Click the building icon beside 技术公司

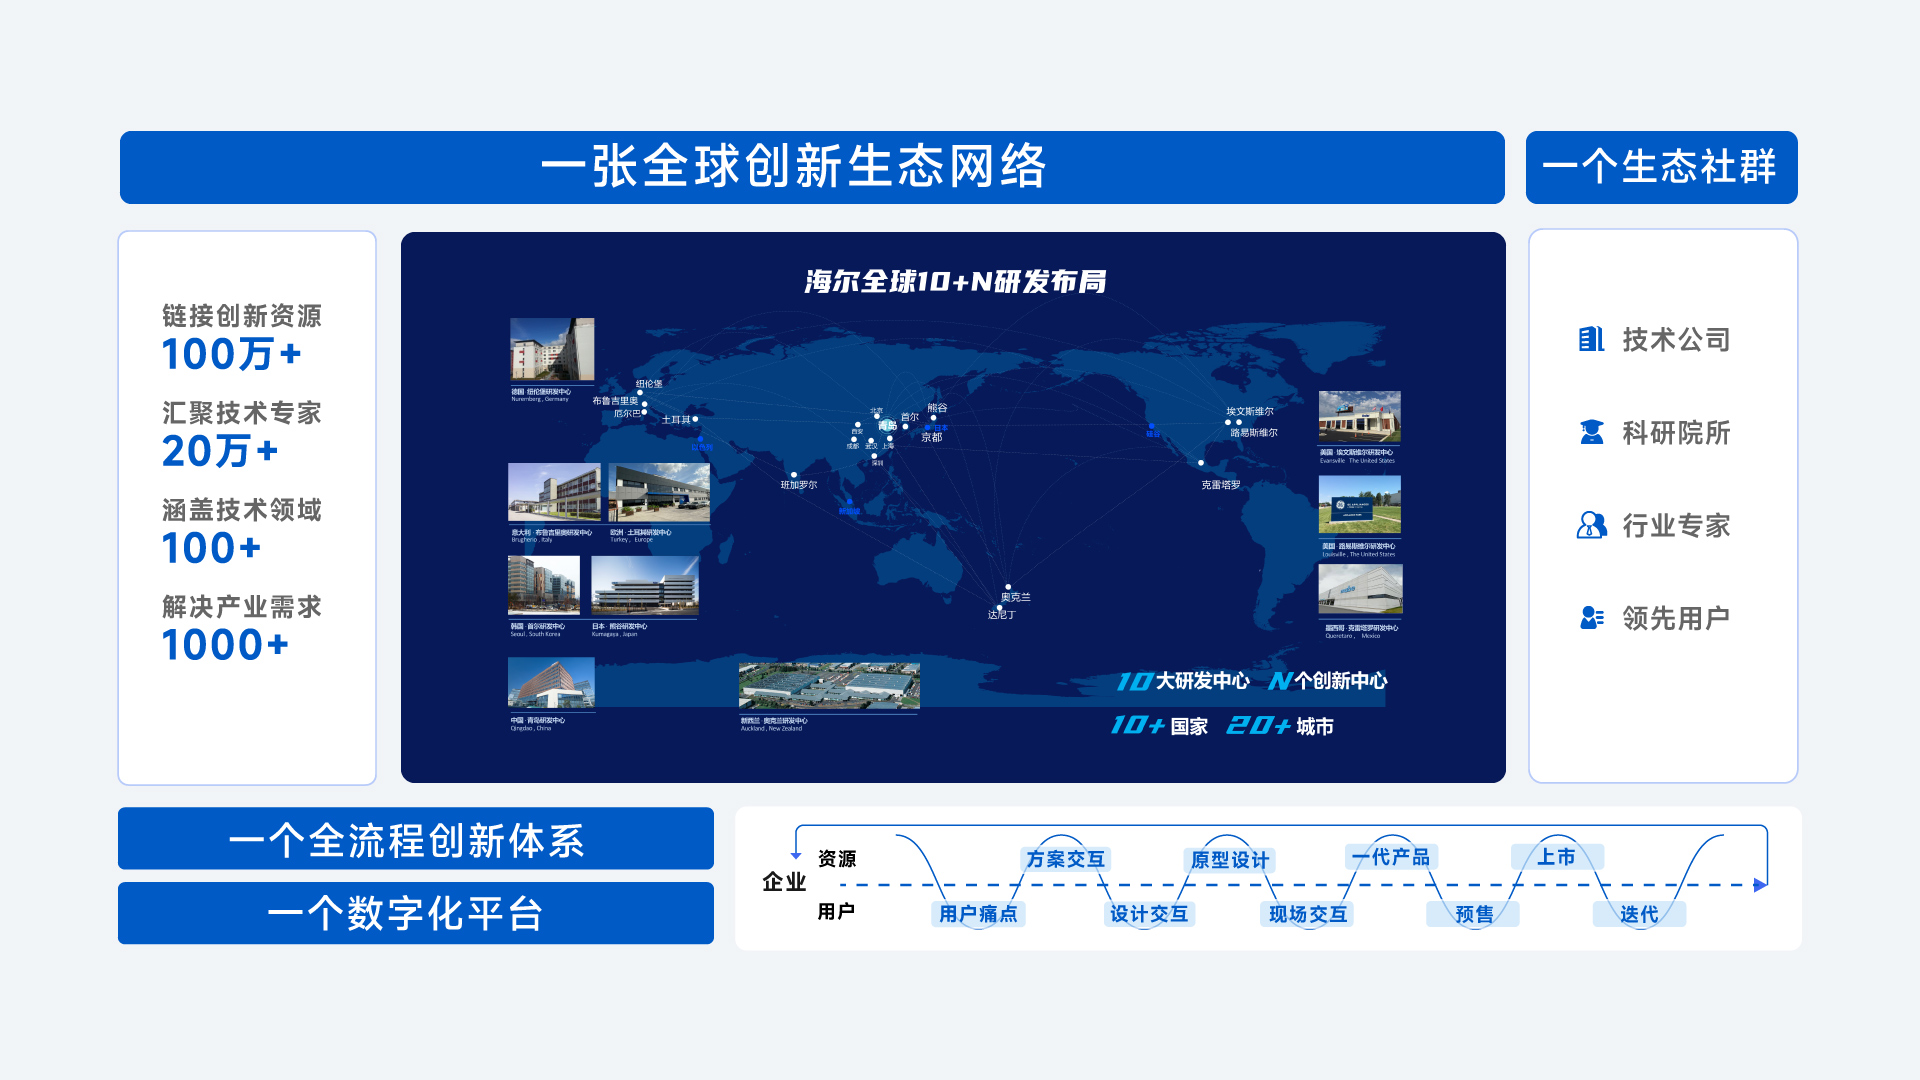point(1591,340)
